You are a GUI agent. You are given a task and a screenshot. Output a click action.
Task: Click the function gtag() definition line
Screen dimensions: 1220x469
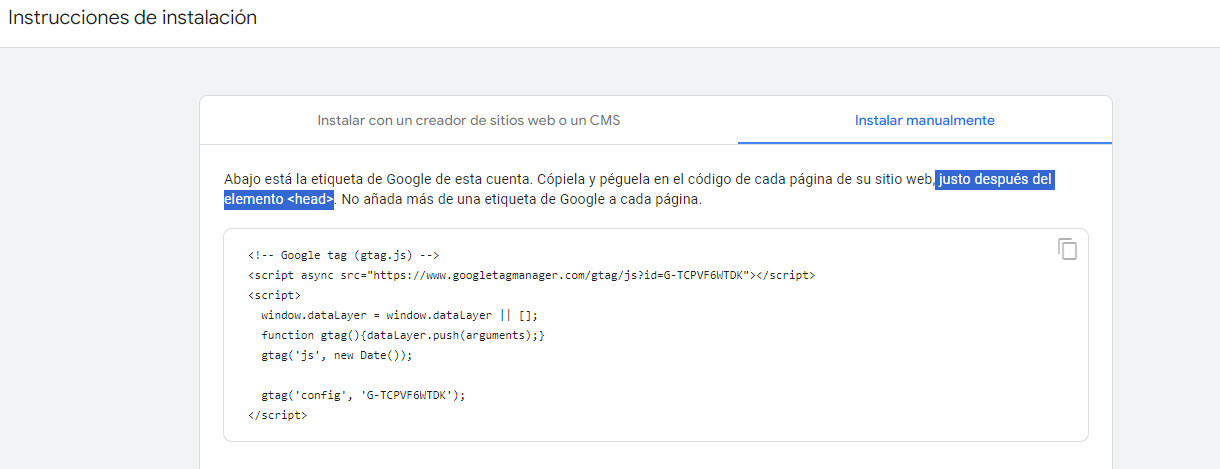tap(402, 335)
